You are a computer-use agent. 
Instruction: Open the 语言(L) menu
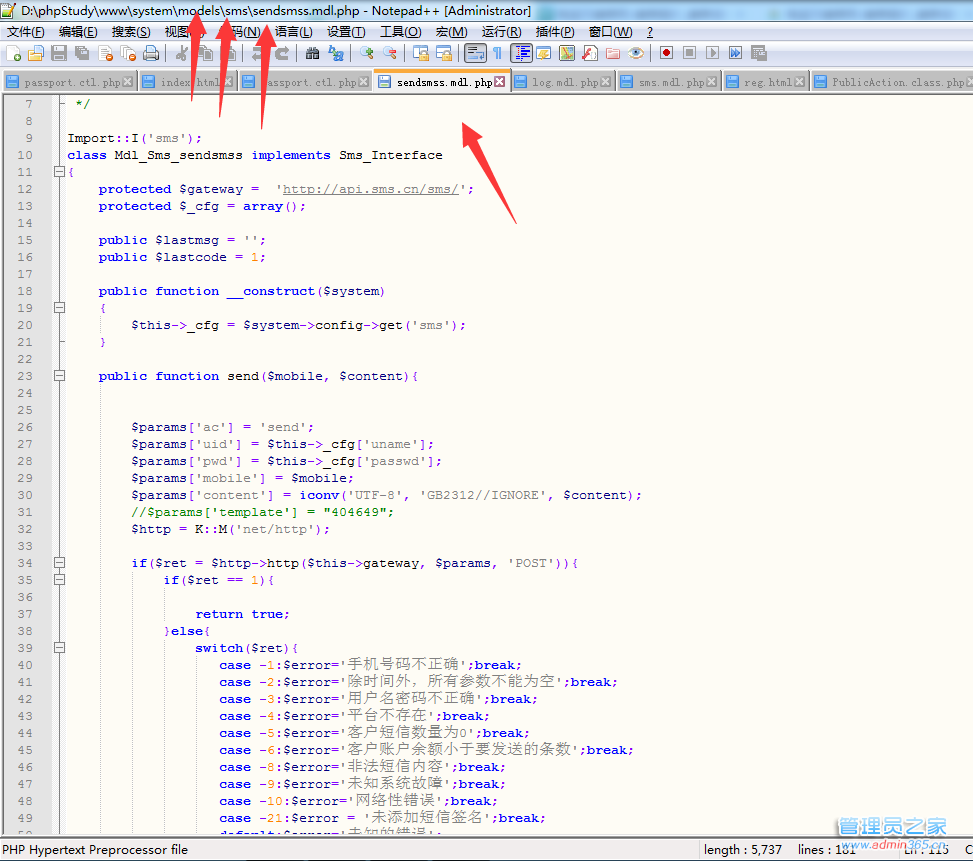point(294,32)
